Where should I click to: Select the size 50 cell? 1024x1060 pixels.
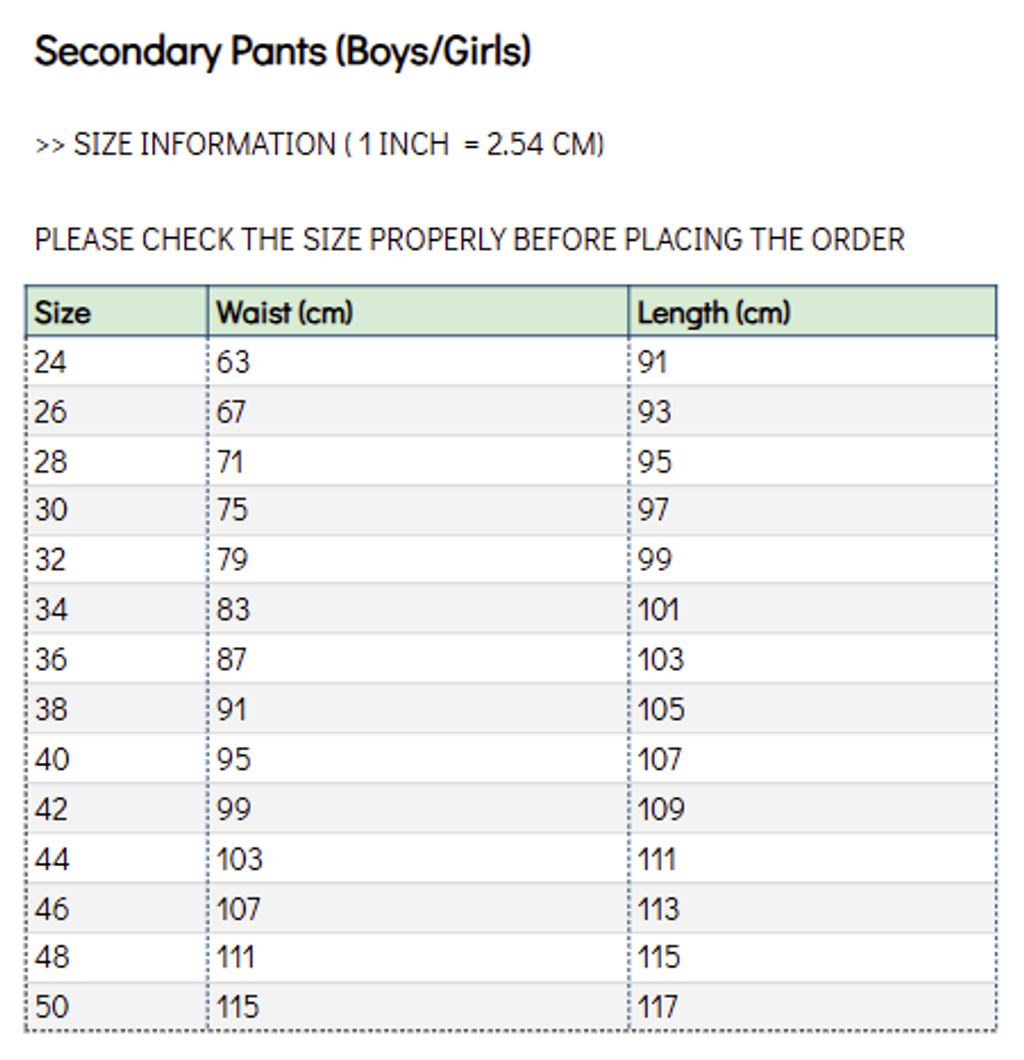pos(52,1006)
